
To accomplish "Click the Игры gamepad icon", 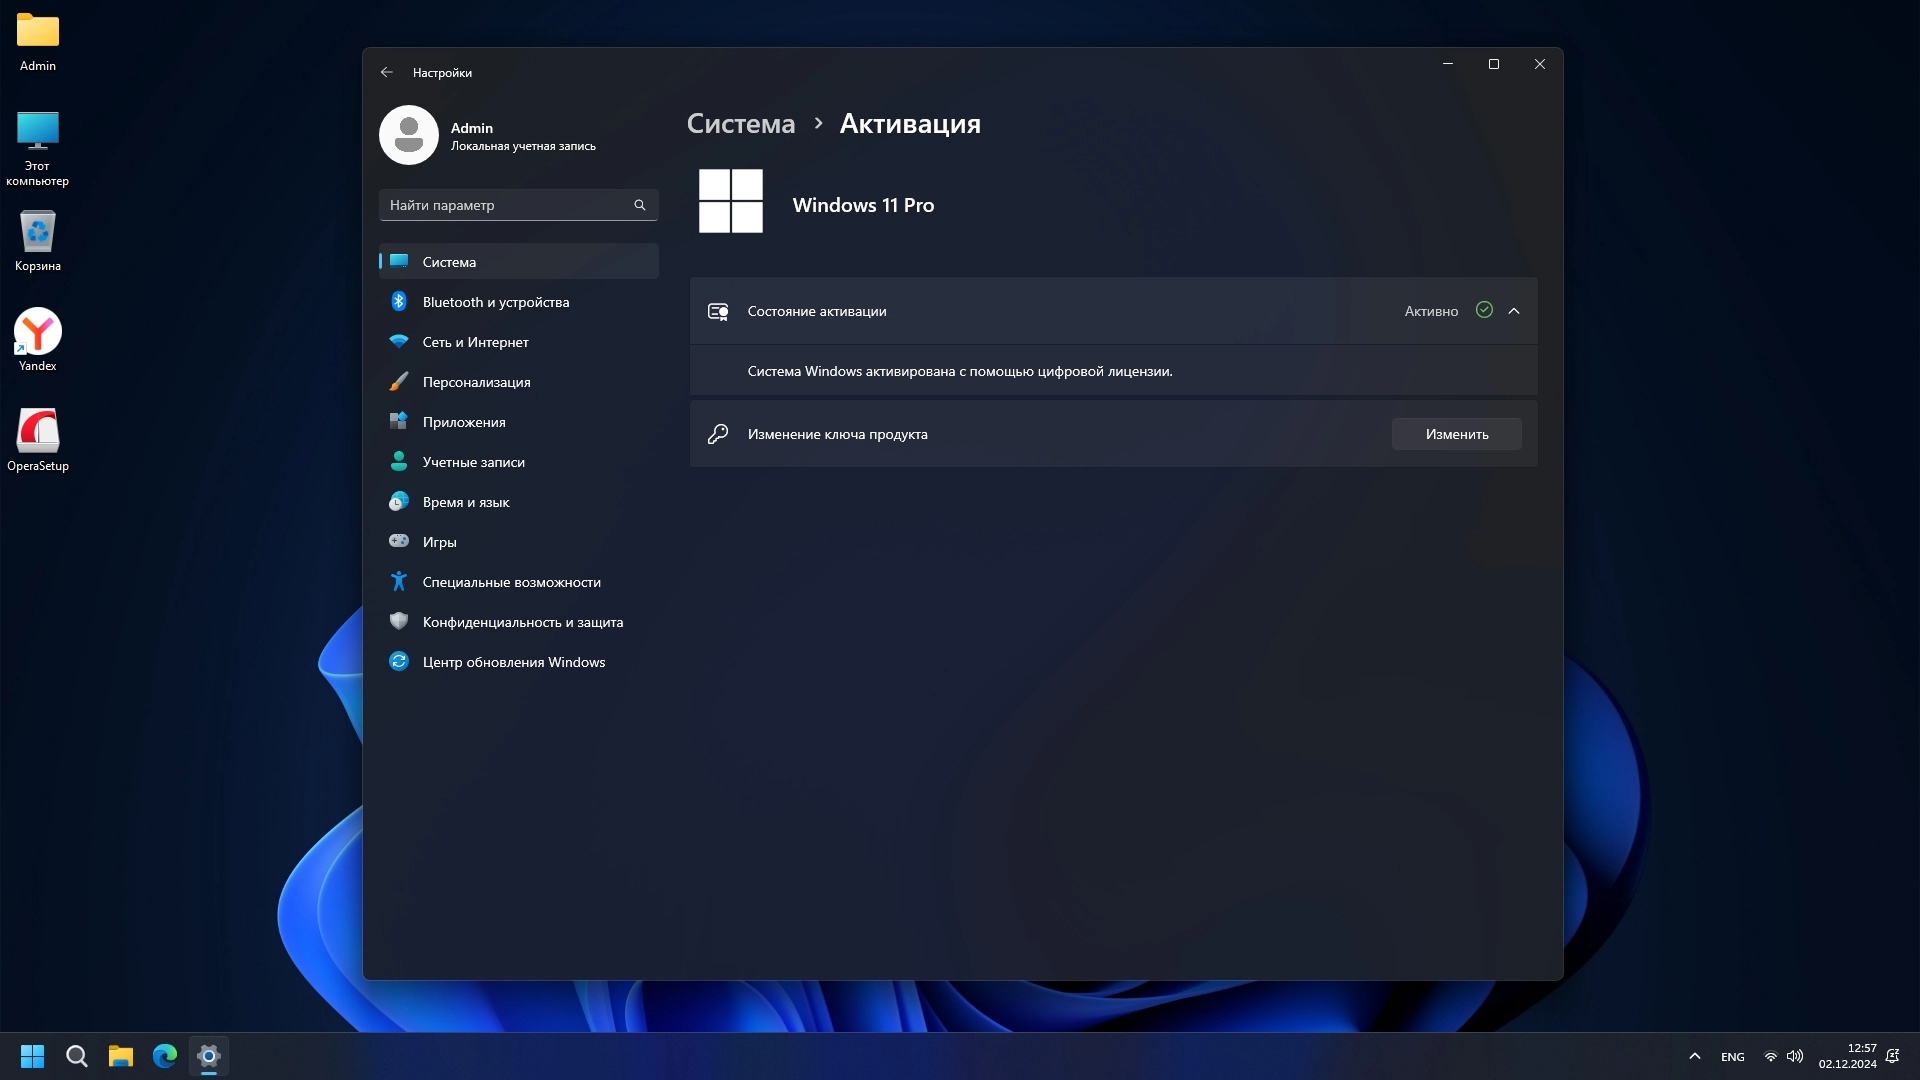I will tap(399, 541).
